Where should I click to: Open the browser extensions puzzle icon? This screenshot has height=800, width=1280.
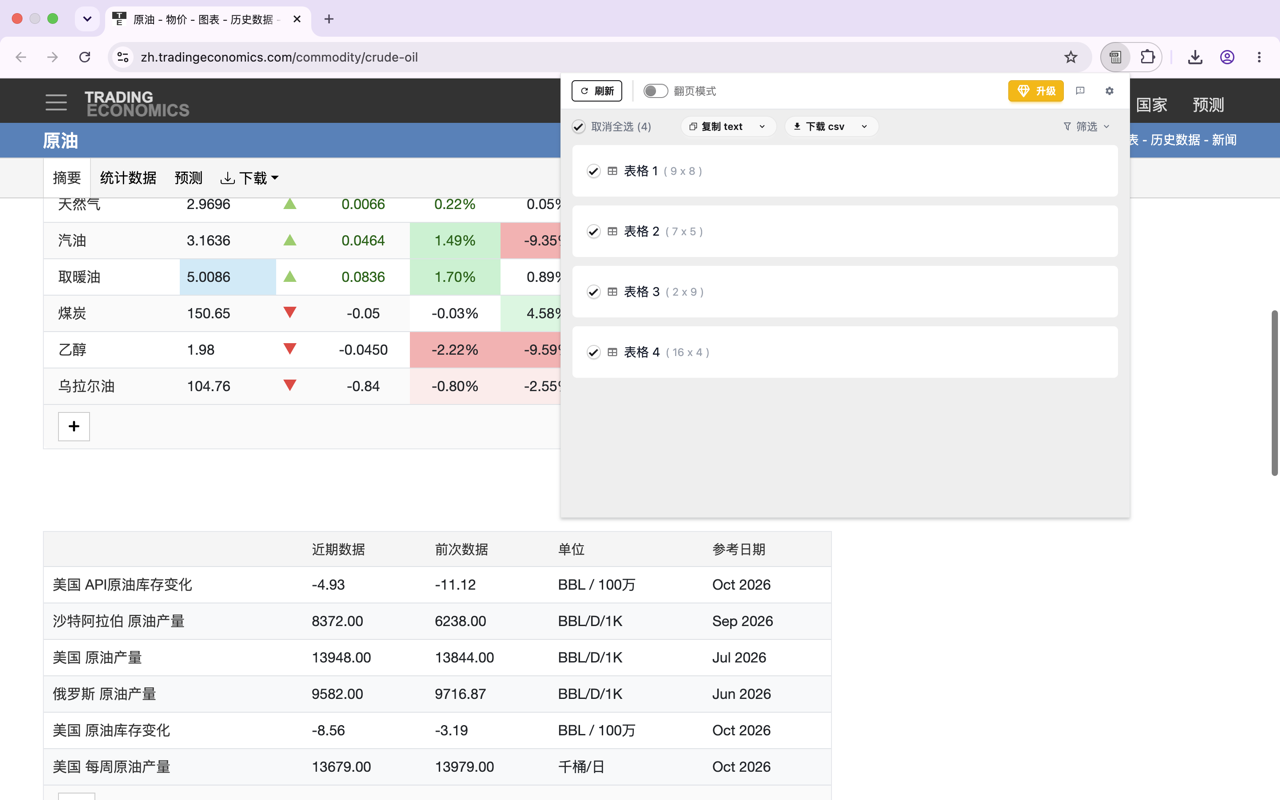pos(1148,57)
